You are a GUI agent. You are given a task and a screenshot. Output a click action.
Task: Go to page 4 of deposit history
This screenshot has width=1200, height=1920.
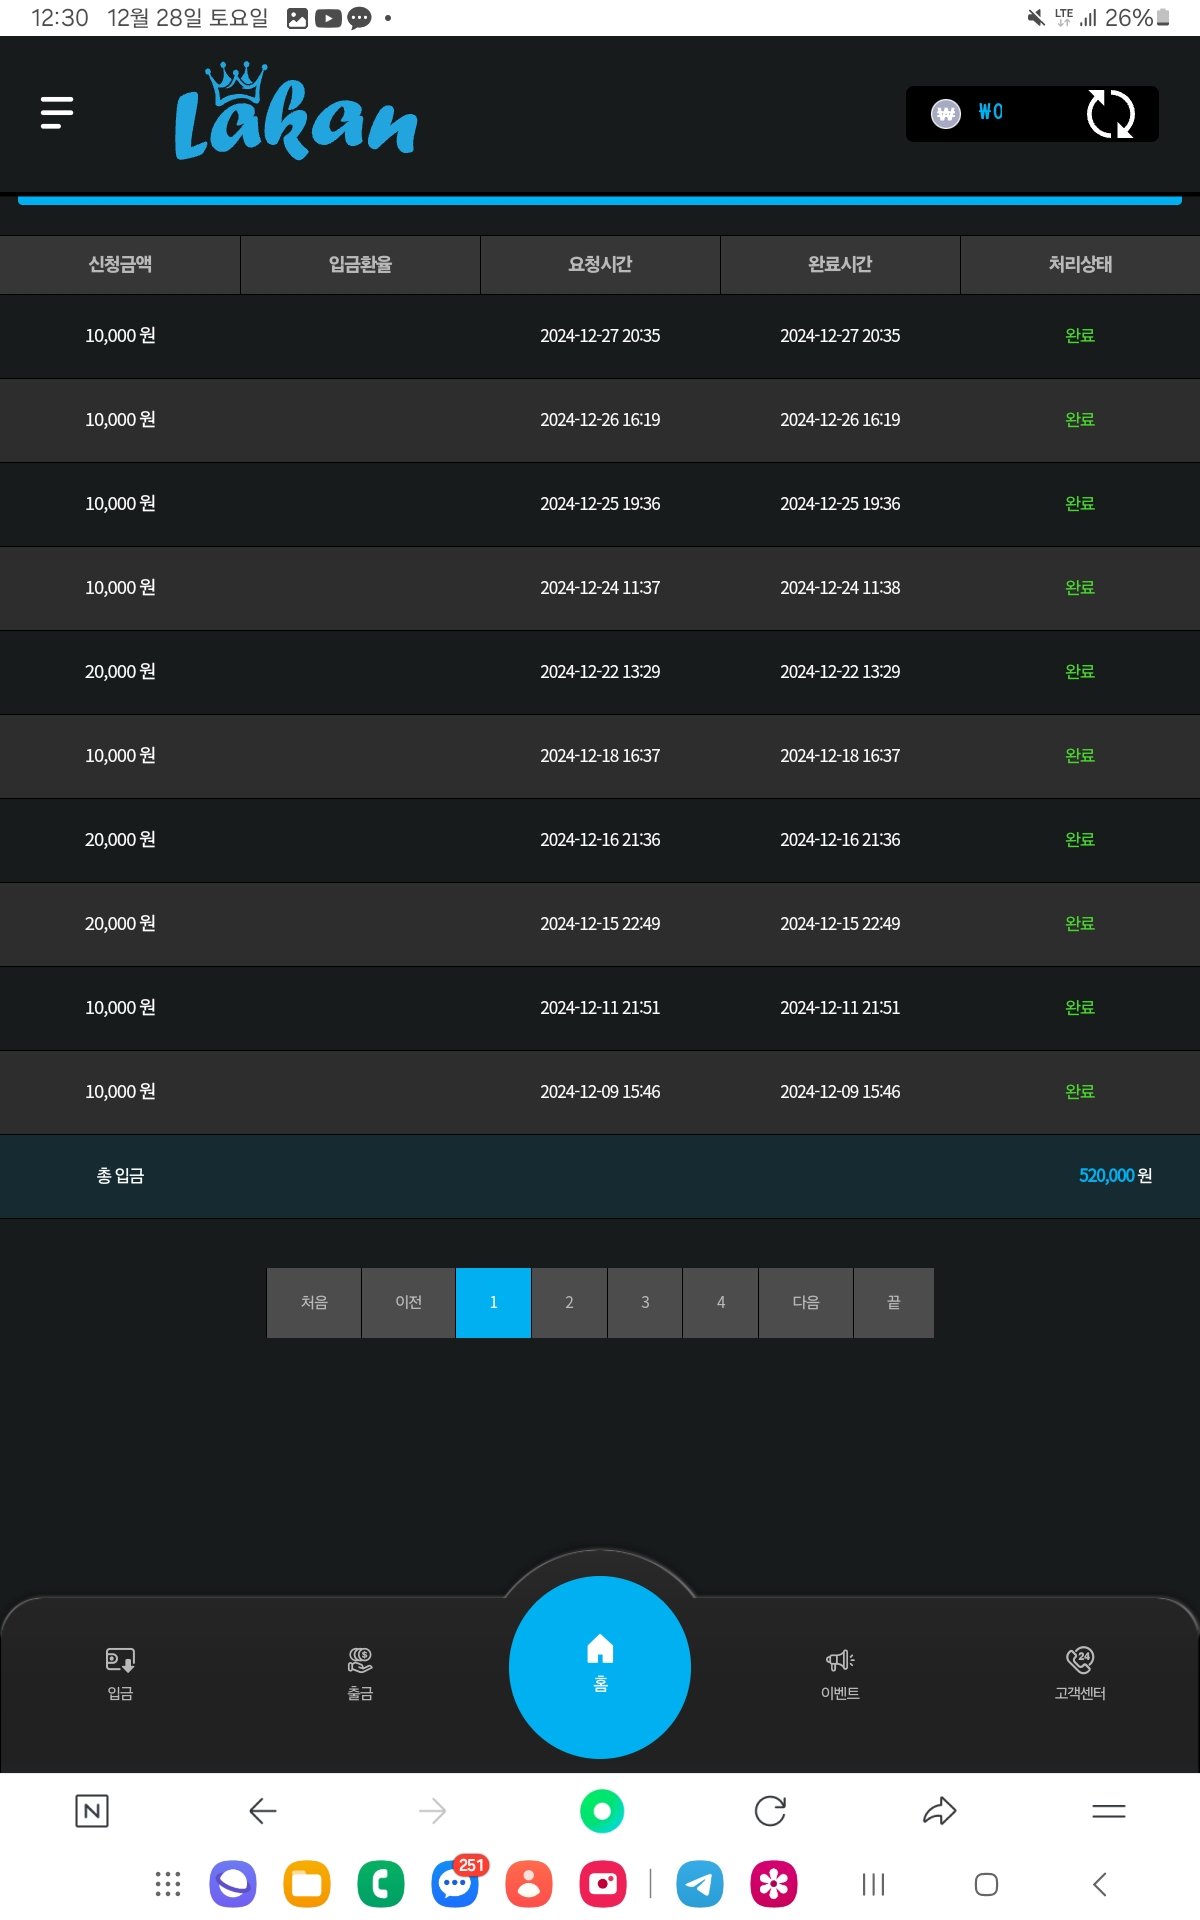click(x=720, y=1302)
